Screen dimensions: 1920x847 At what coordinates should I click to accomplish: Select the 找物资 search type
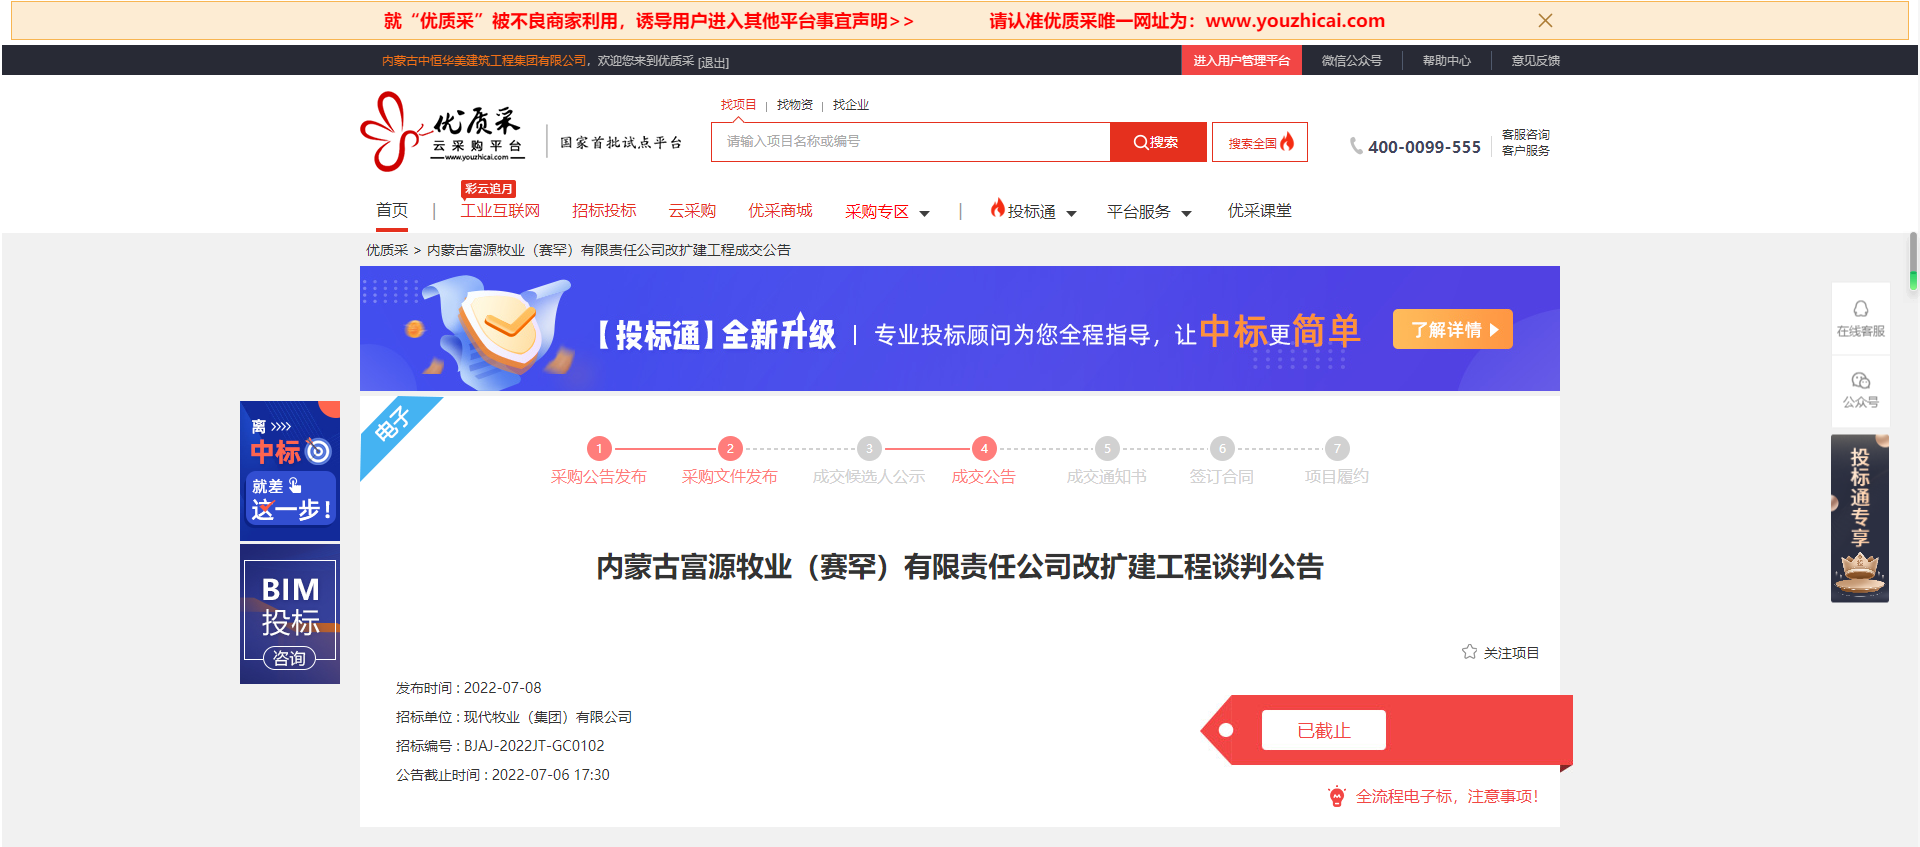pyautogui.click(x=795, y=105)
